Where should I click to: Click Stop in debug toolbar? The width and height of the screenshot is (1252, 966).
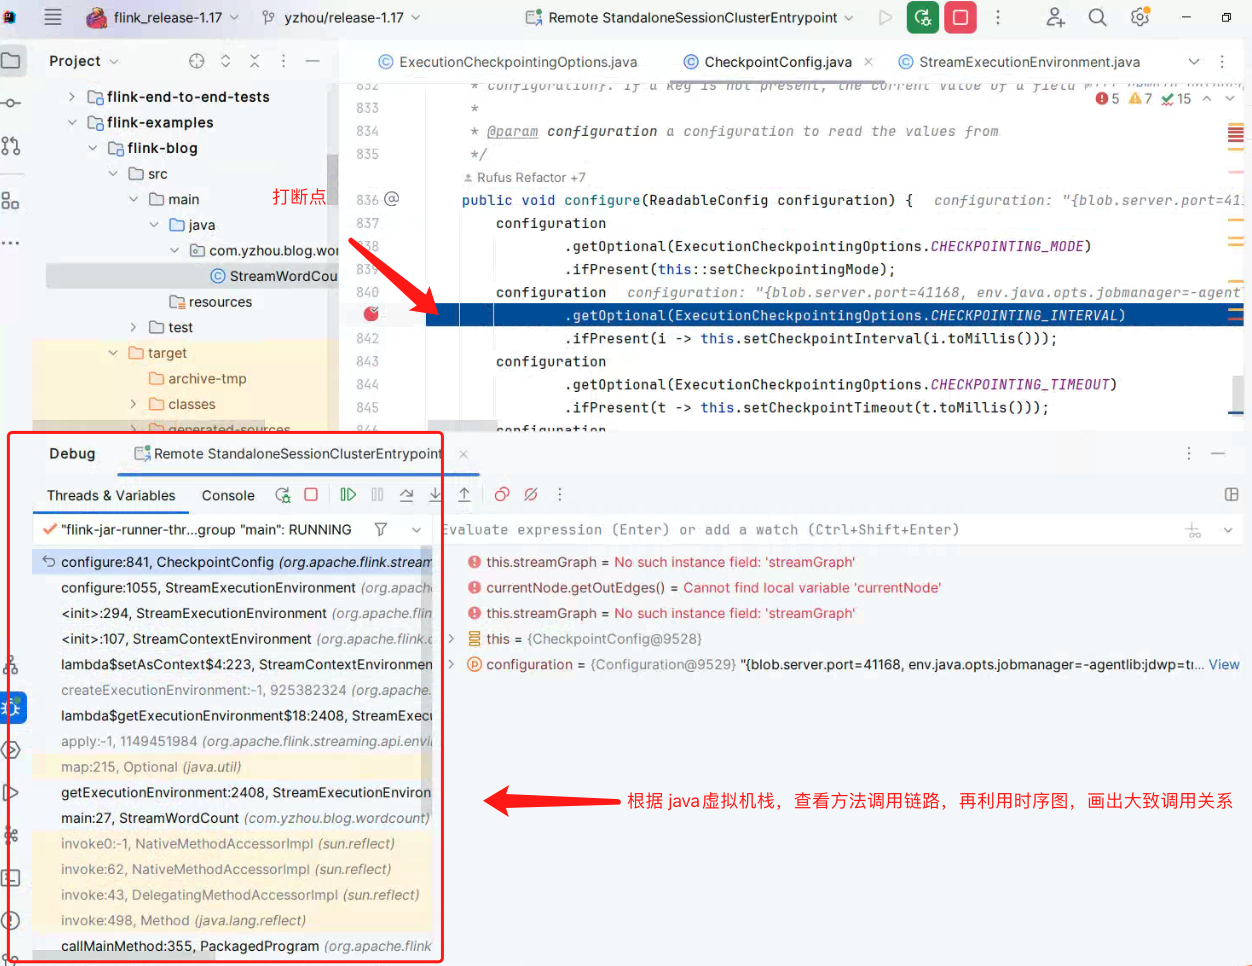[311, 495]
